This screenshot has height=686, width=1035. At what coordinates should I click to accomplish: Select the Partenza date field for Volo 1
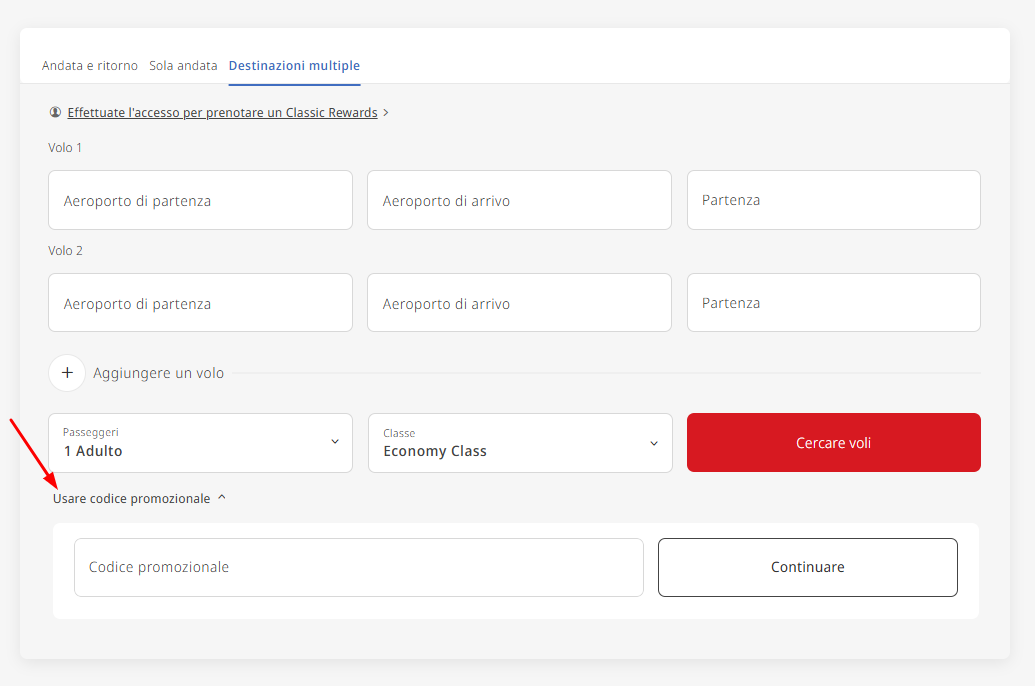point(833,199)
